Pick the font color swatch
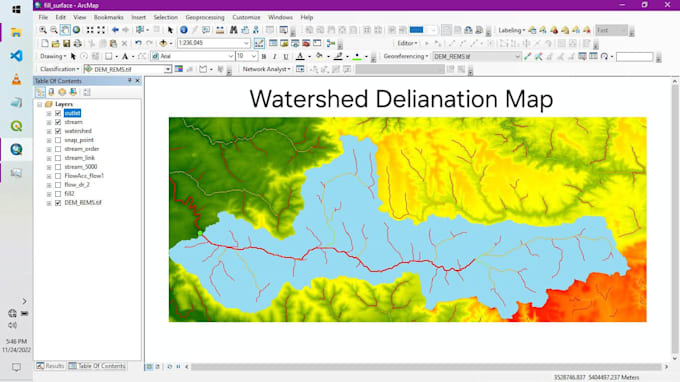680x382 pixels. [300, 56]
